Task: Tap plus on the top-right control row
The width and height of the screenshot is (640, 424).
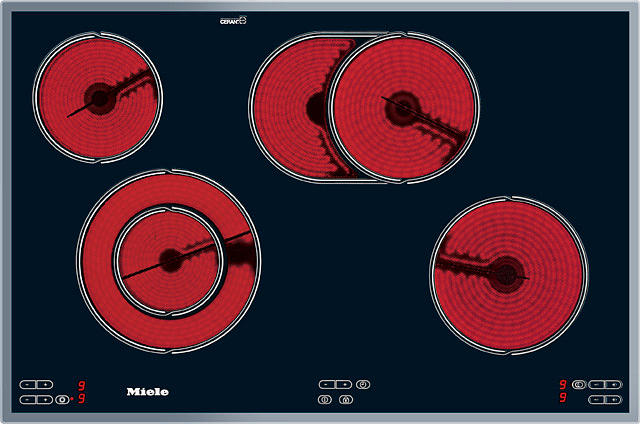Action: [x=613, y=384]
